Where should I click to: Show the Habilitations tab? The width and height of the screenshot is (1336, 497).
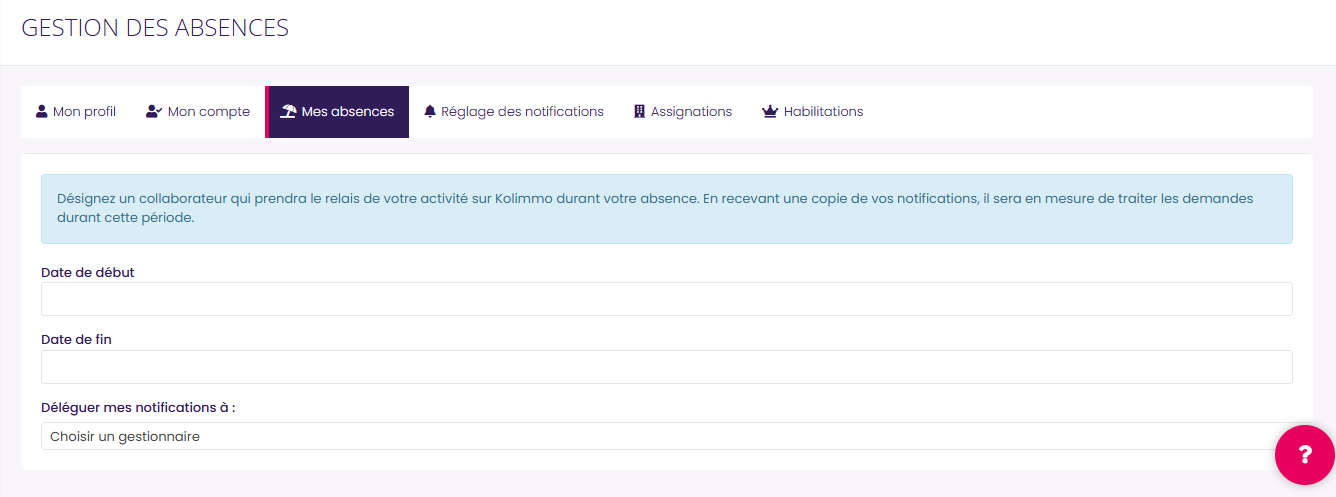(x=813, y=112)
